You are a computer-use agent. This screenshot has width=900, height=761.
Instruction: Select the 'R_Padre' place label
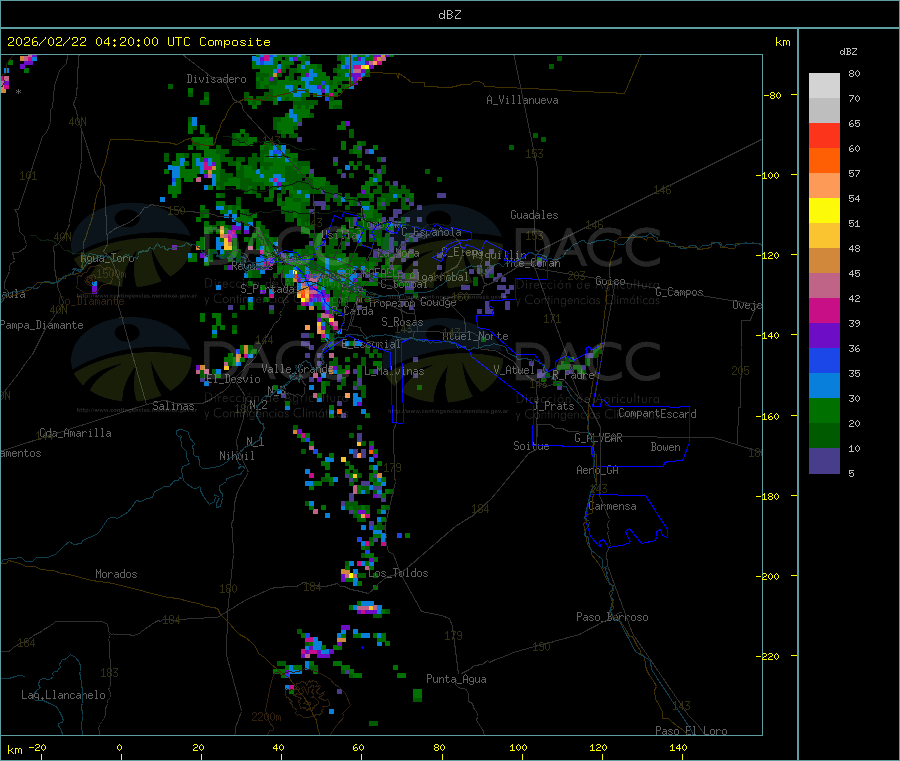click(x=573, y=375)
